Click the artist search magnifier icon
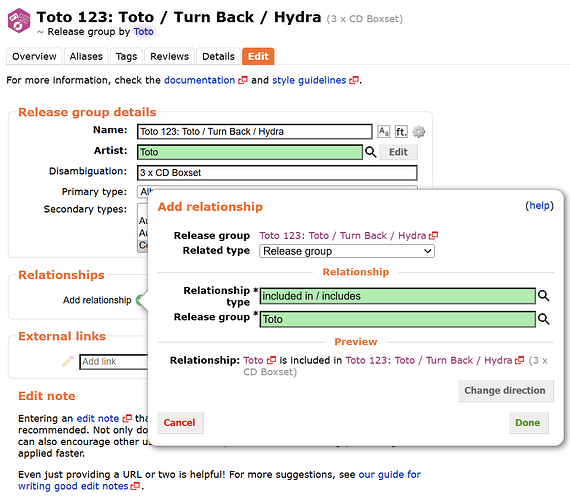The width and height of the screenshot is (570, 500). point(370,152)
